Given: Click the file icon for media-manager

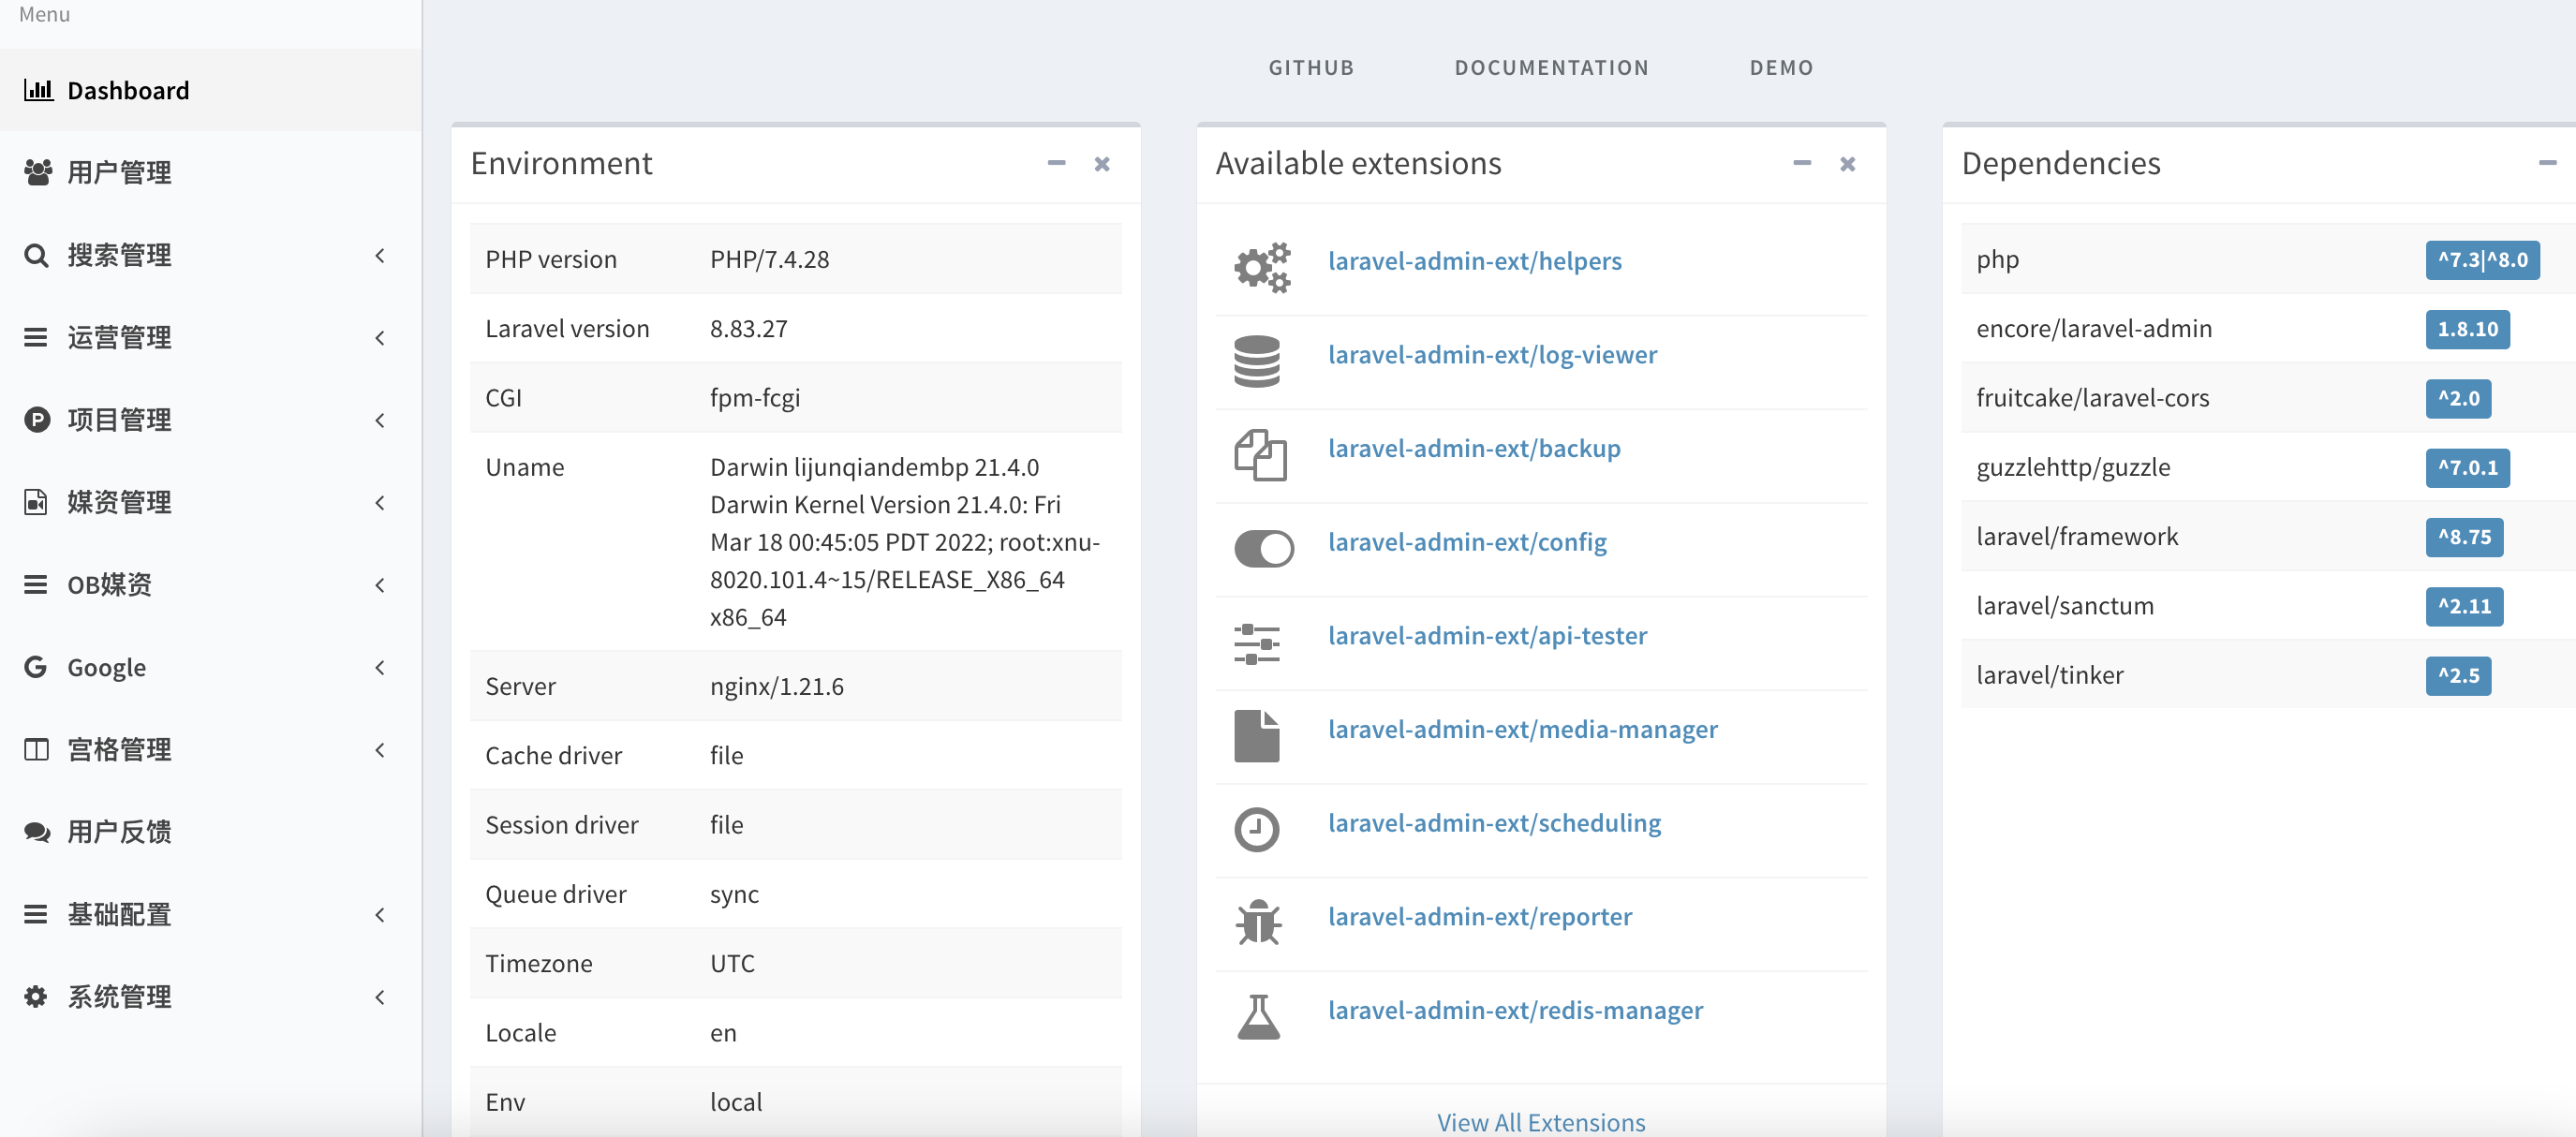Looking at the screenshot, I should [1257, 736].
